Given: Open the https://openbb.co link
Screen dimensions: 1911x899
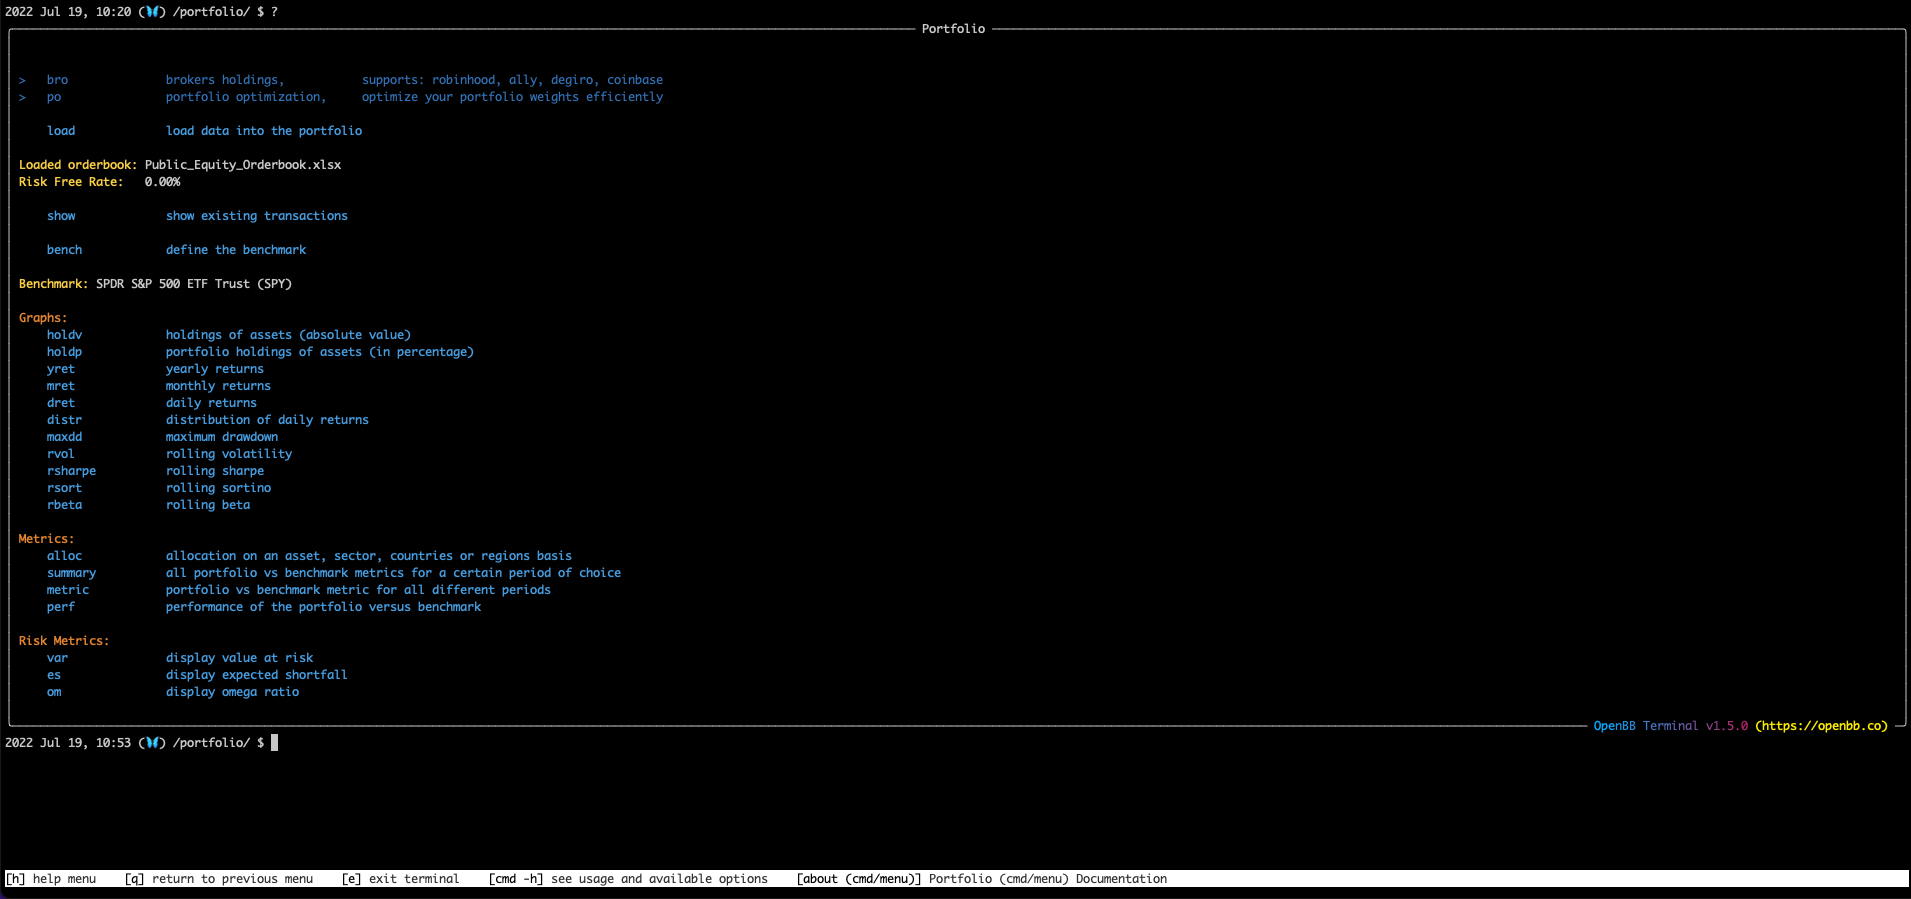Looking at the screenshot, I should coord(1821,726).
